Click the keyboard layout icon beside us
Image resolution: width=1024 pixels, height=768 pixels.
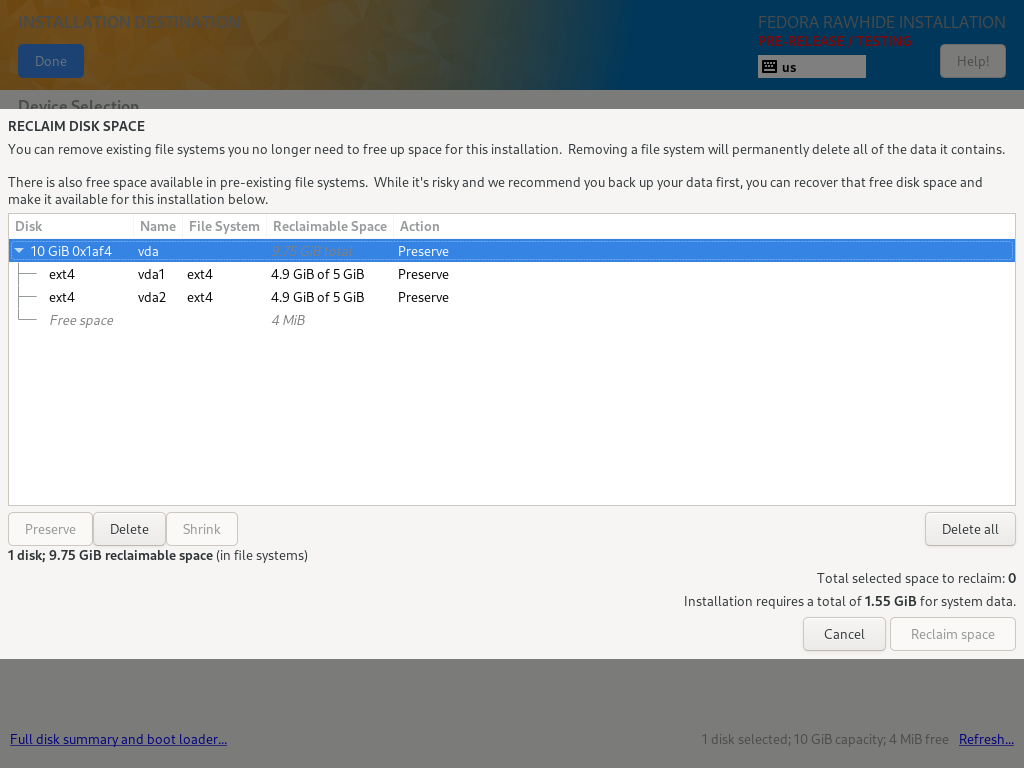click(769, 67)
